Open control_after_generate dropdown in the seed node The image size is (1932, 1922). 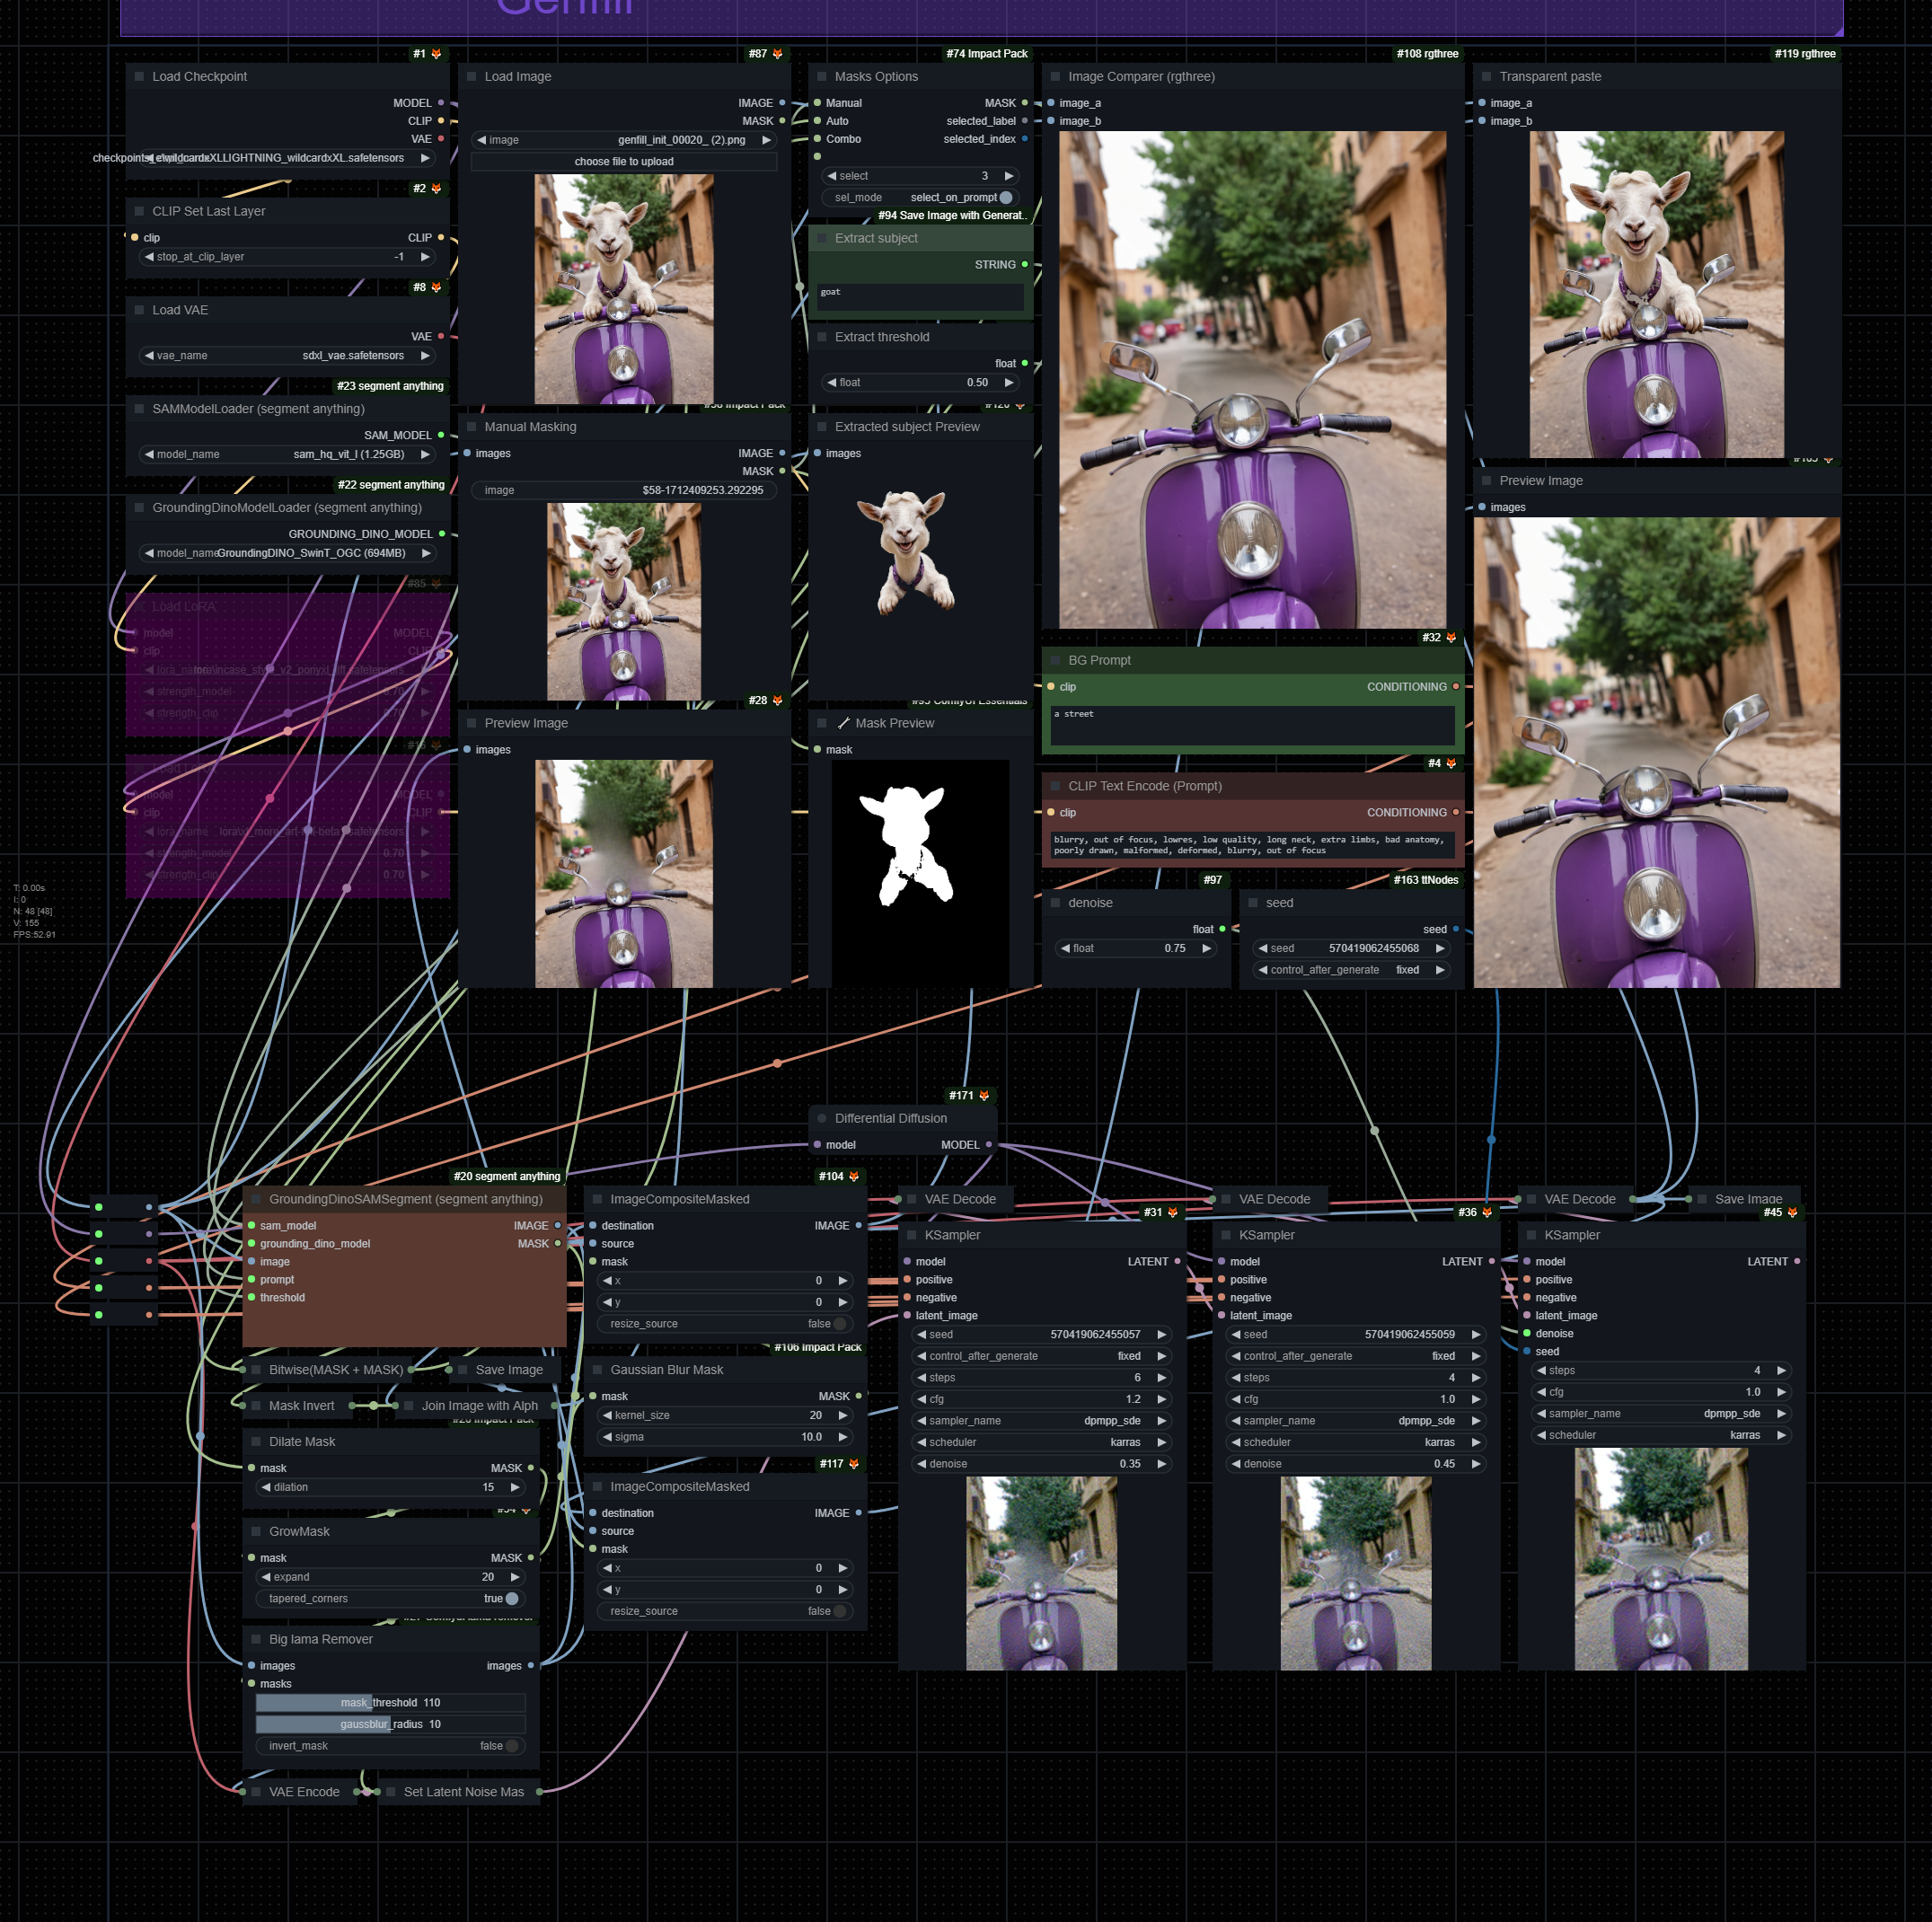(1350, 970)
